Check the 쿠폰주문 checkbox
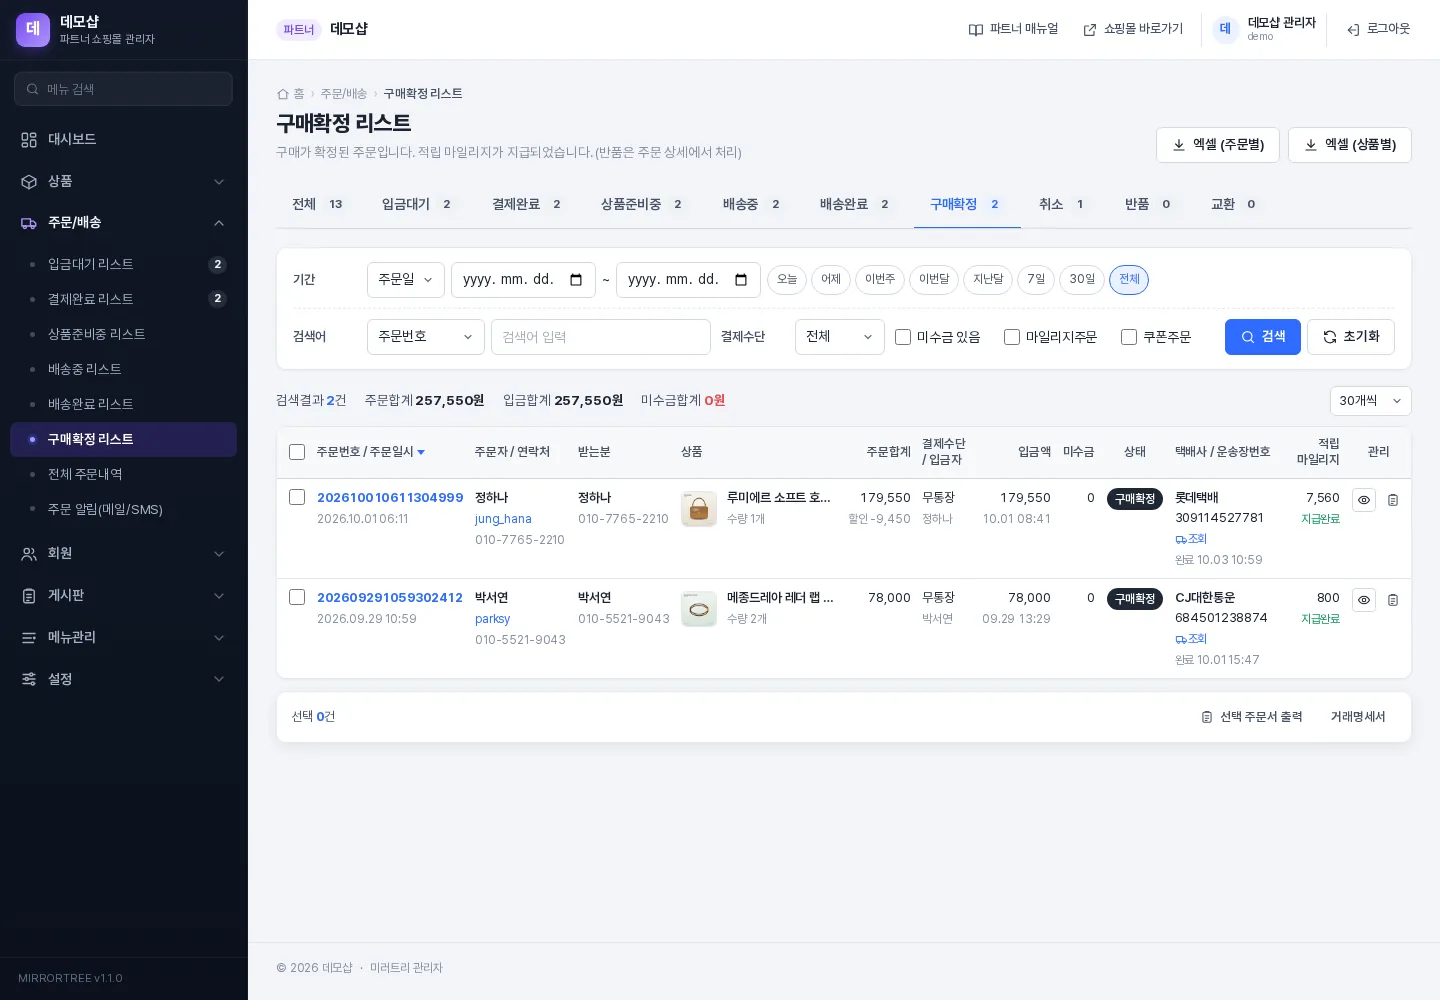The image size is (1440, 1000). point(1129,337)
